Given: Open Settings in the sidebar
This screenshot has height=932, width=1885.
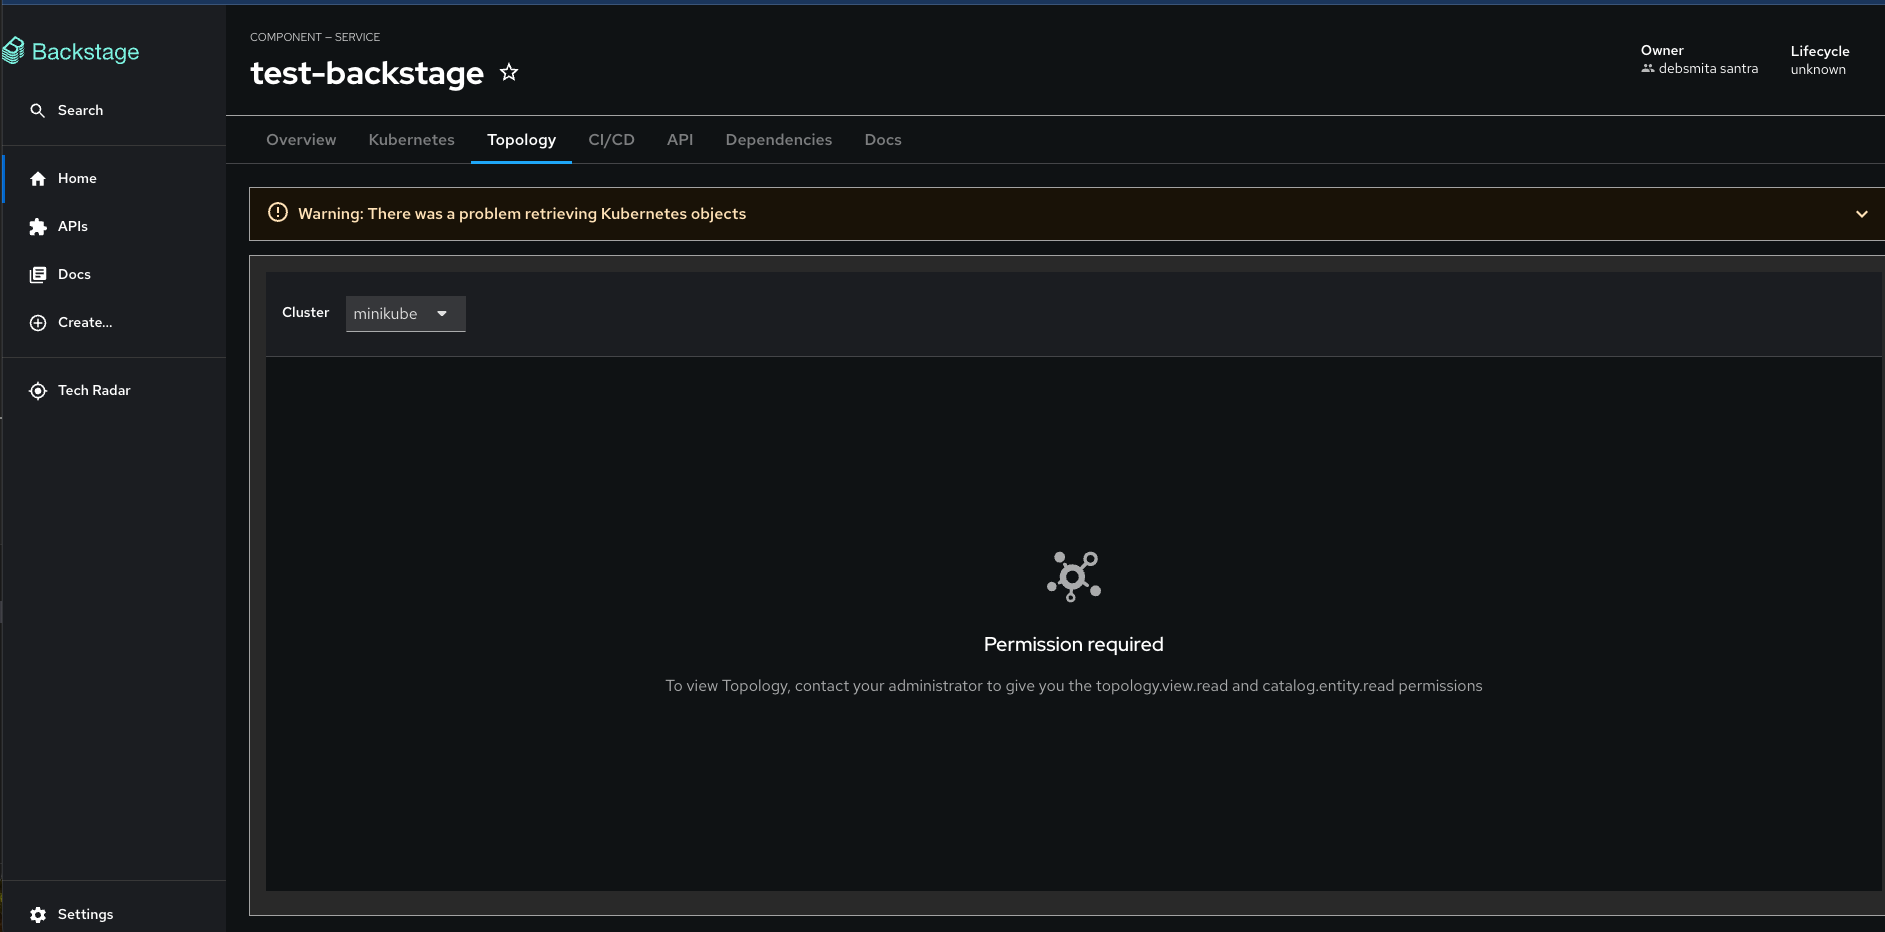Looking at the screenshot, I should pos(114,915).
